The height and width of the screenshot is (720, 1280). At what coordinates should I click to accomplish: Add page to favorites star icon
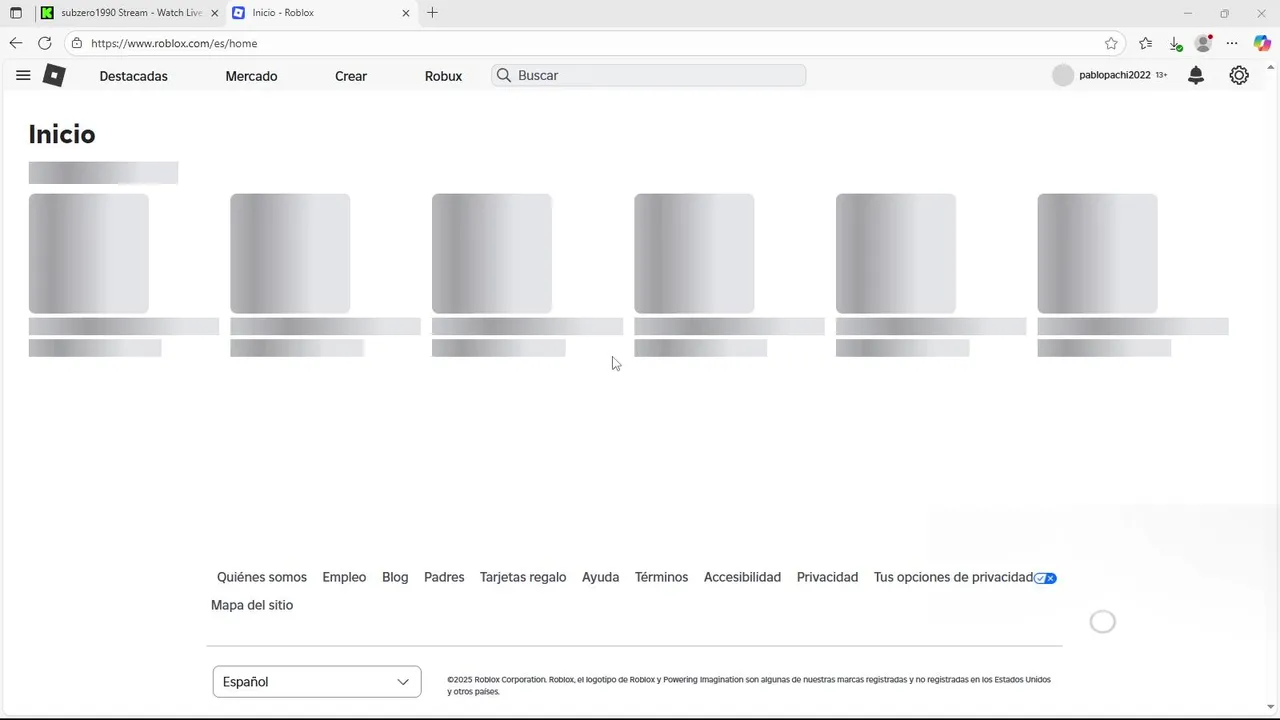point(1111,43)
